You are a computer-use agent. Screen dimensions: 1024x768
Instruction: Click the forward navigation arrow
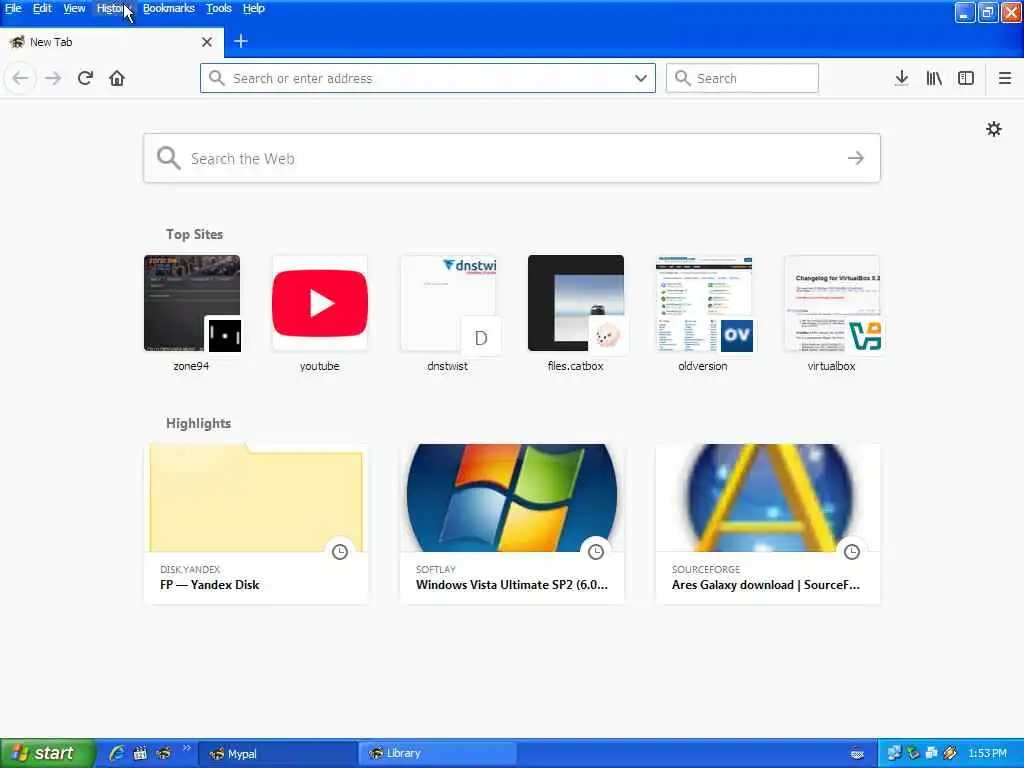pos(53,78)
